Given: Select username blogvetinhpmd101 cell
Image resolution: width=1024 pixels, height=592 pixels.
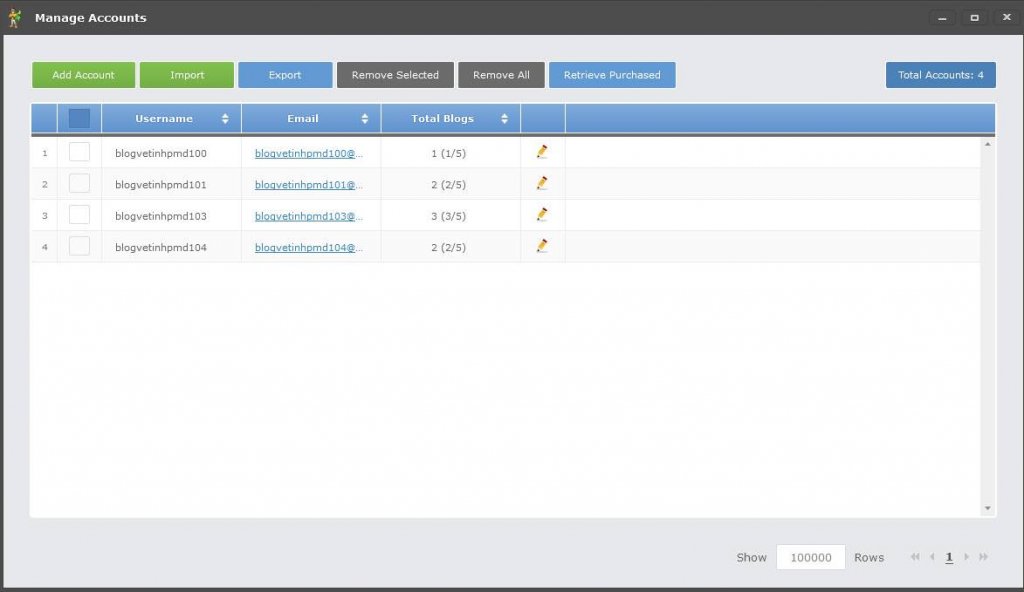Looking at the screenshot, I should [x=172, y=184].
